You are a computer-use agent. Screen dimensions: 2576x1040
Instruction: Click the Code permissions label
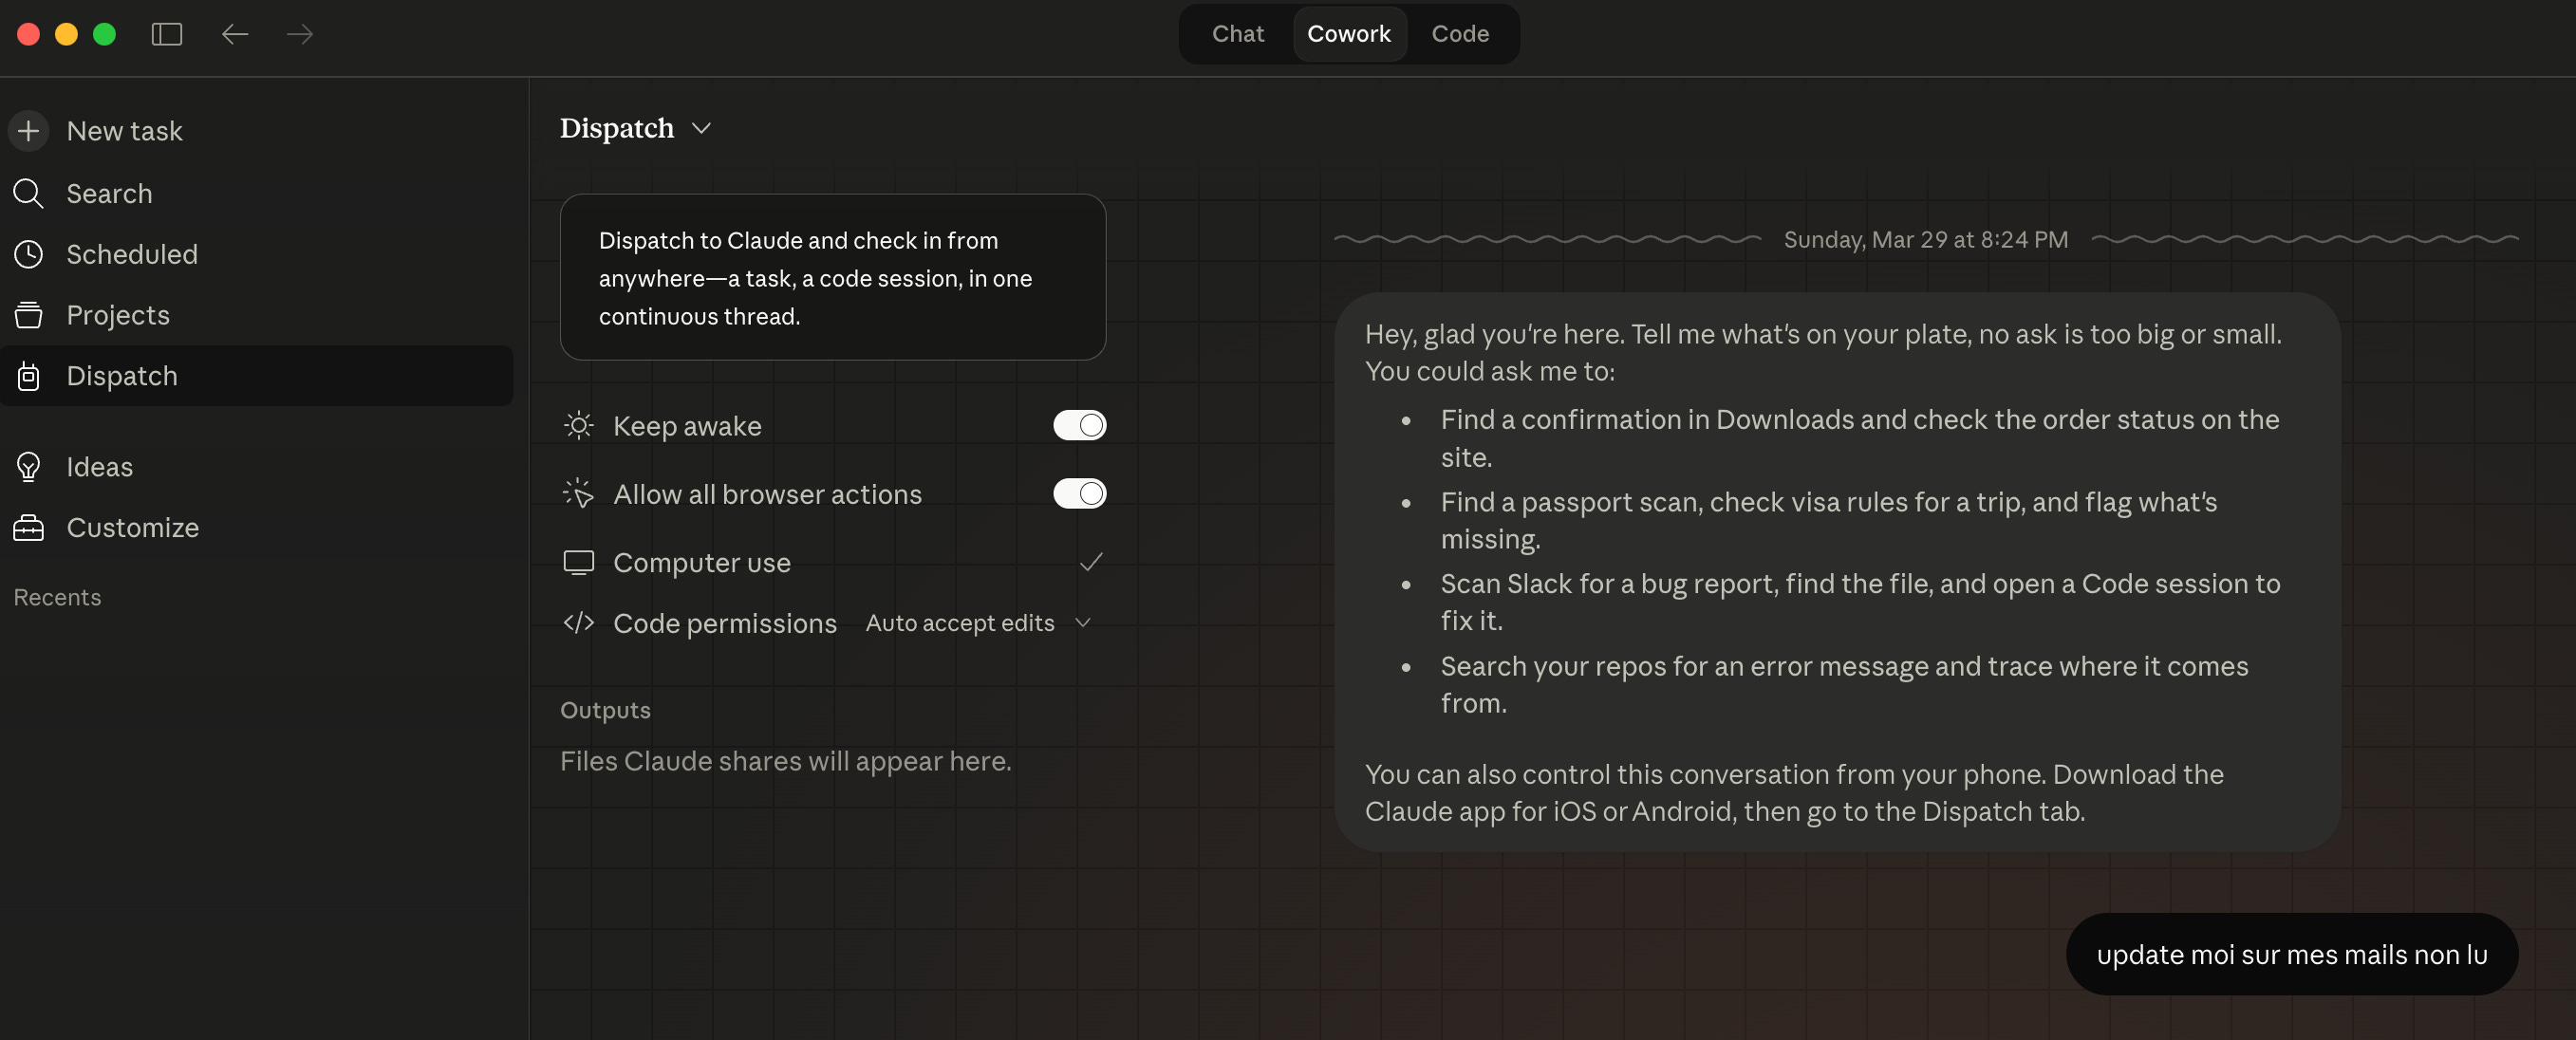click(x=725, y=623)
